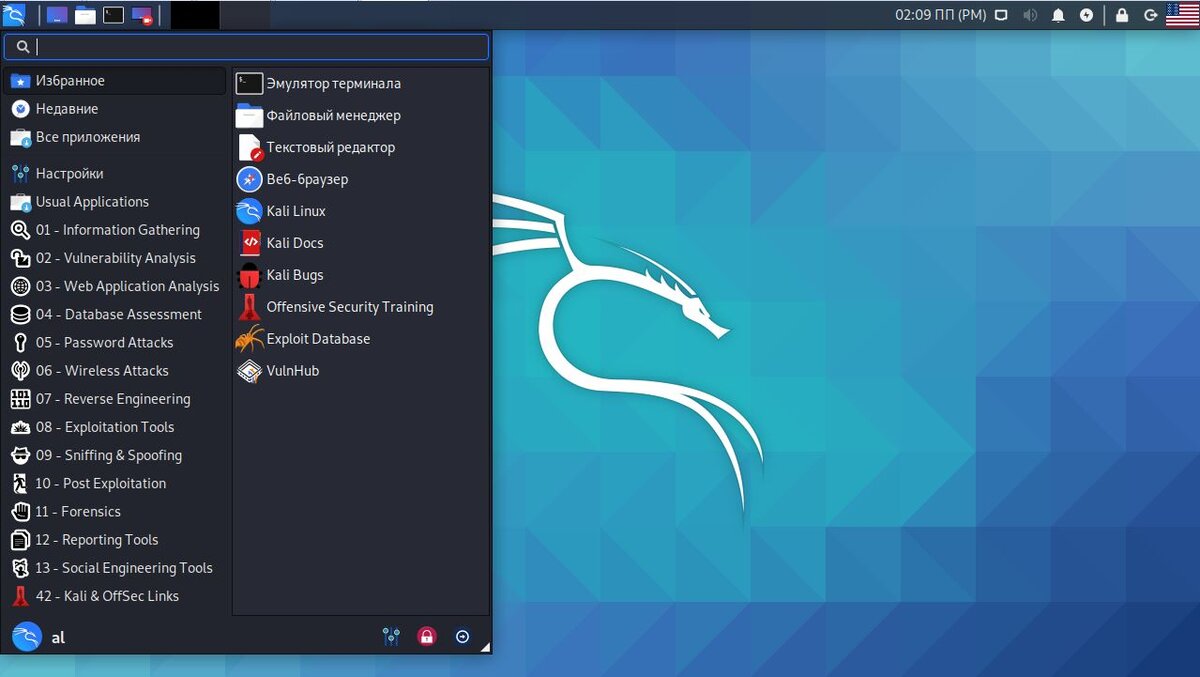
Task: Launch Эмулятор терминала icon
Action: [249, 84]
